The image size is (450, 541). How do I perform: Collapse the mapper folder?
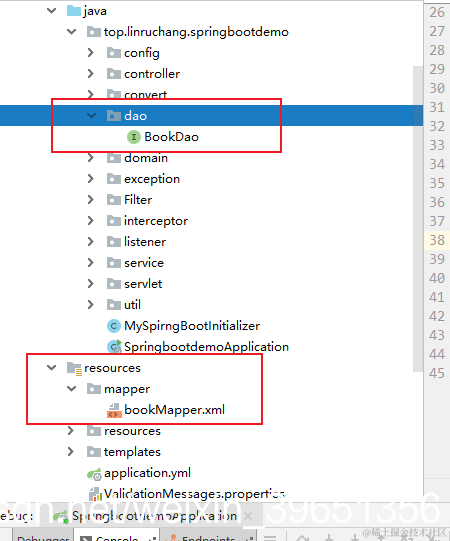pyautogui.click(x=71, y=389)
